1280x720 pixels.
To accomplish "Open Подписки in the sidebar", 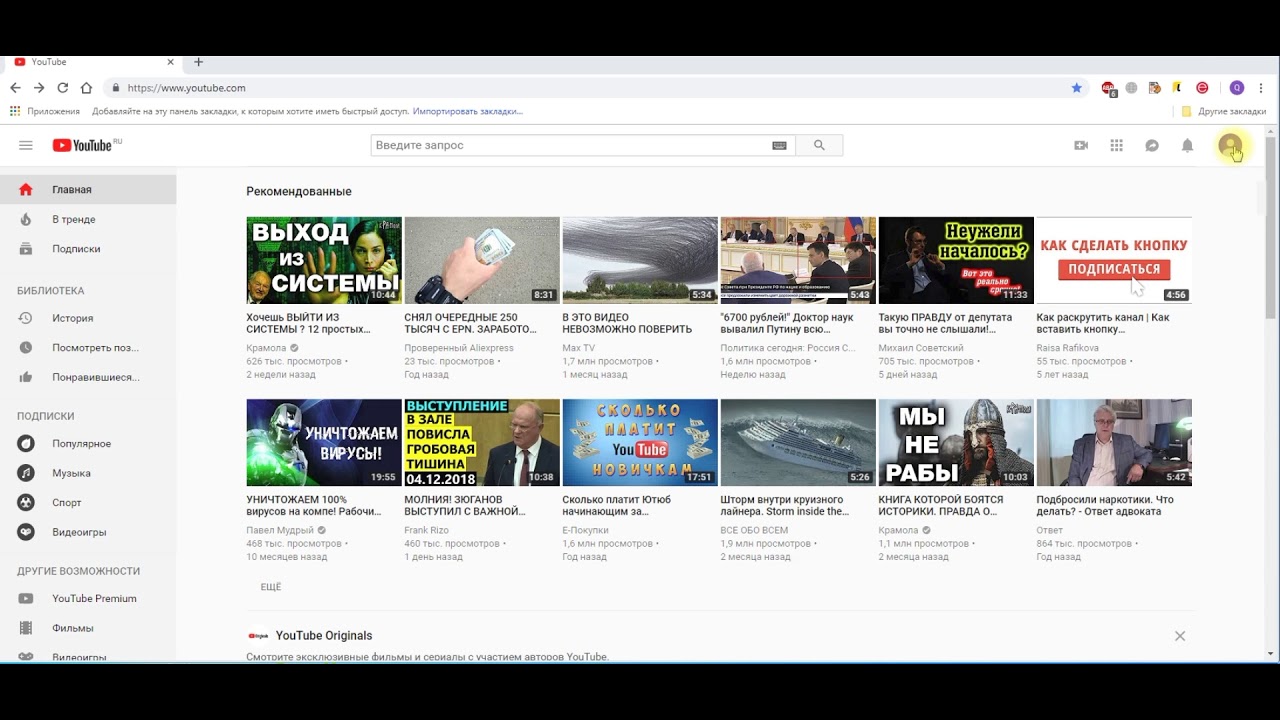I will coord(88,249).
